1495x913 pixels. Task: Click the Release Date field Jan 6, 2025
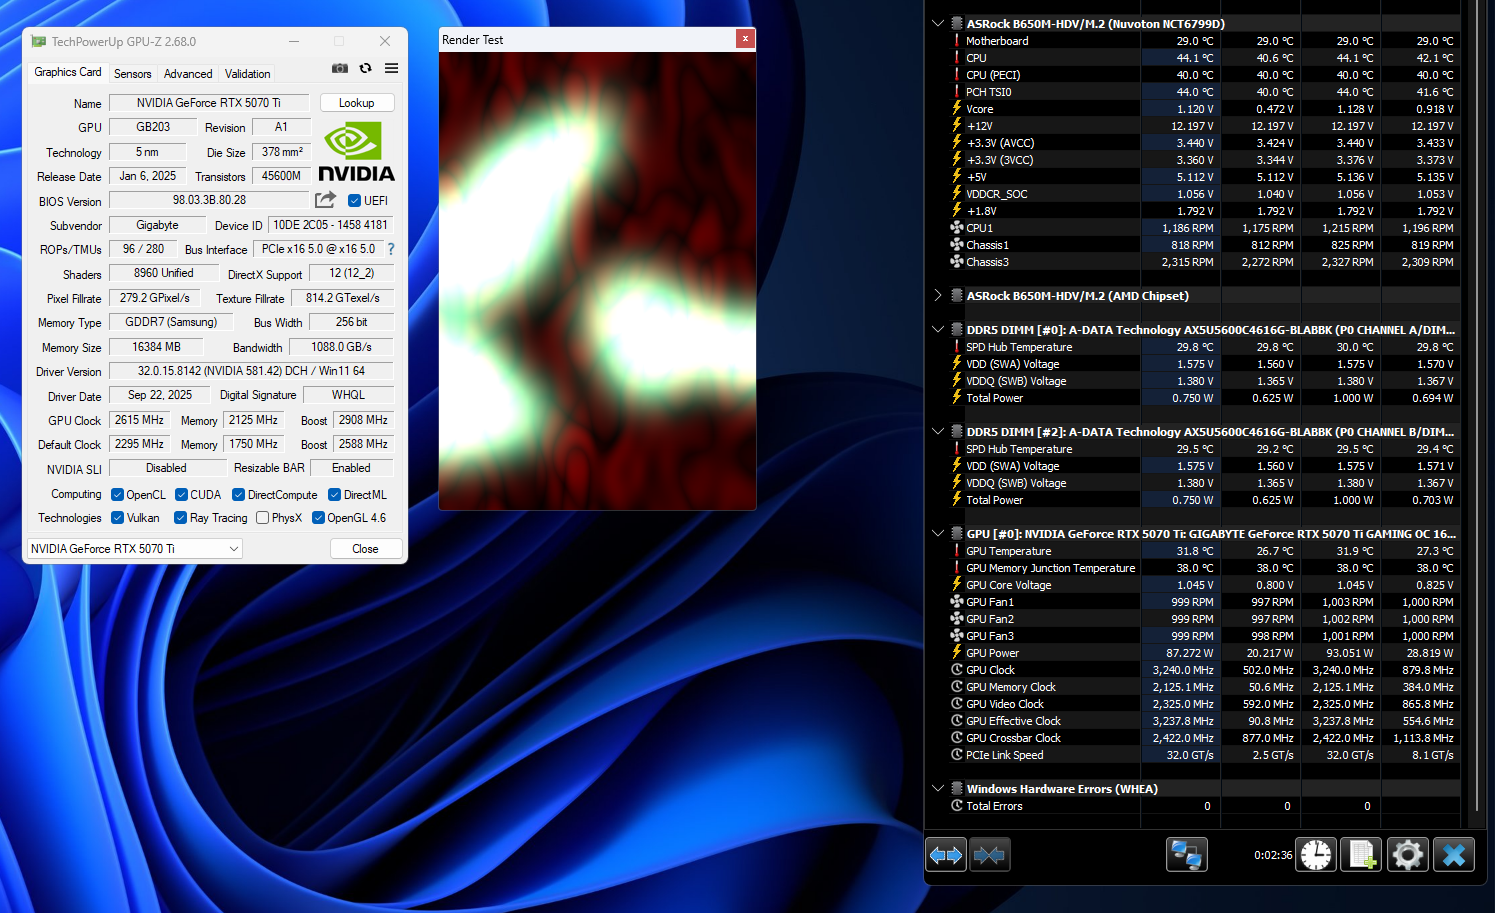[147, 176]
